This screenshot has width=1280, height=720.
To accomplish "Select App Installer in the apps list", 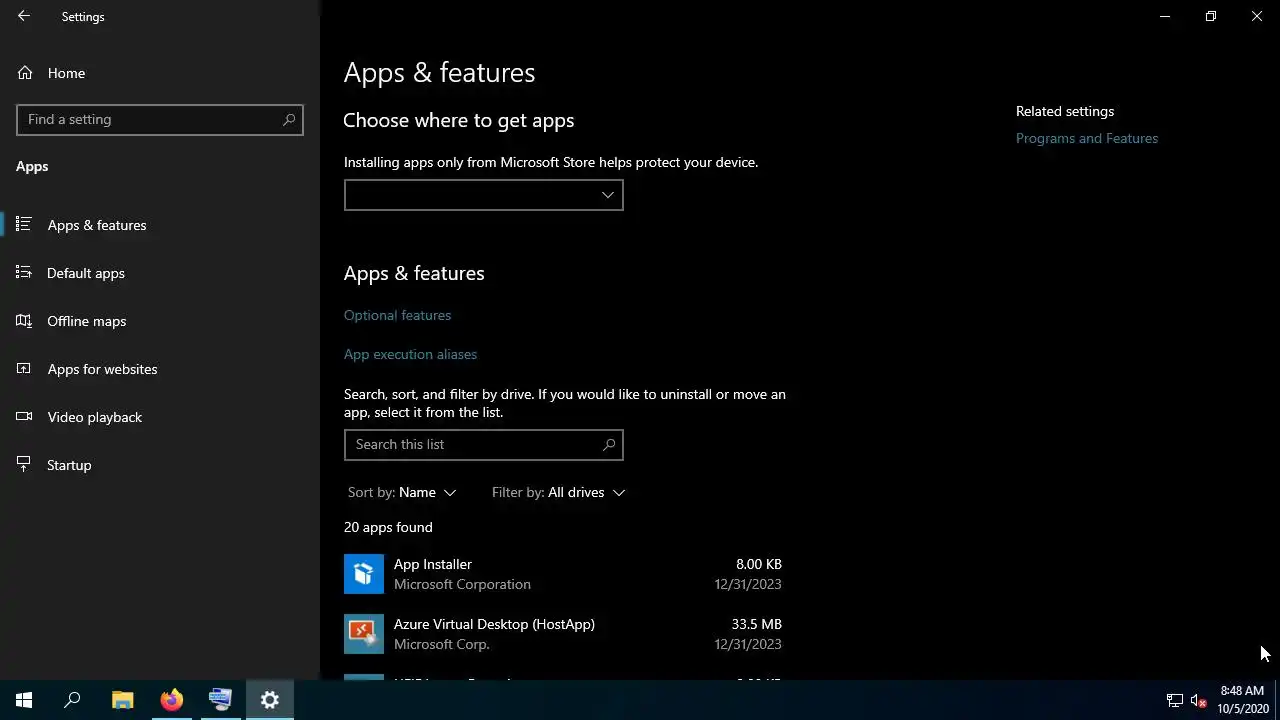I will (x=563, y=574).
